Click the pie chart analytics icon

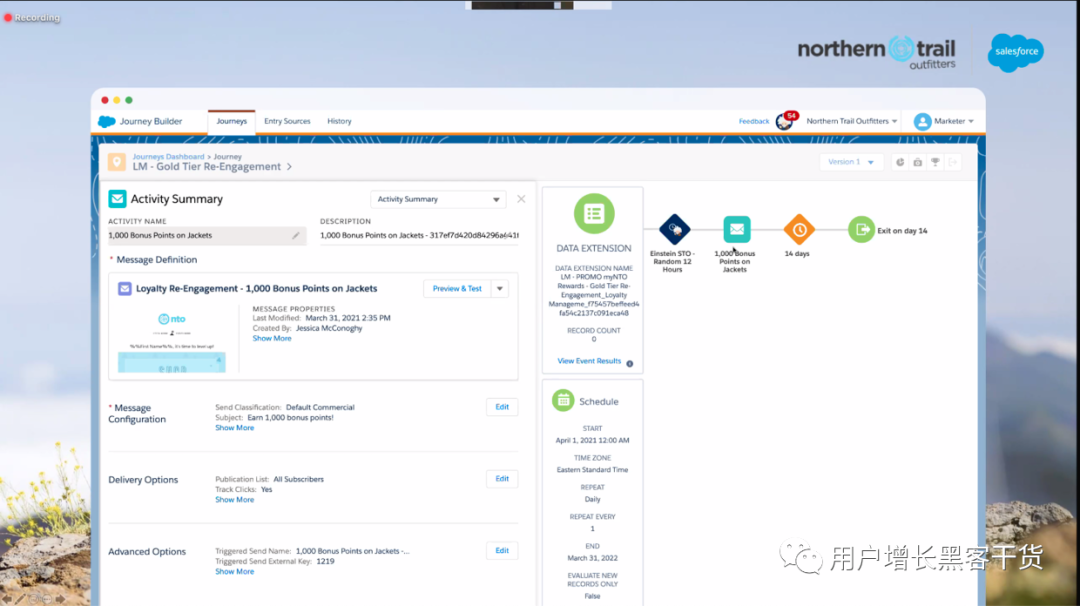900,163
